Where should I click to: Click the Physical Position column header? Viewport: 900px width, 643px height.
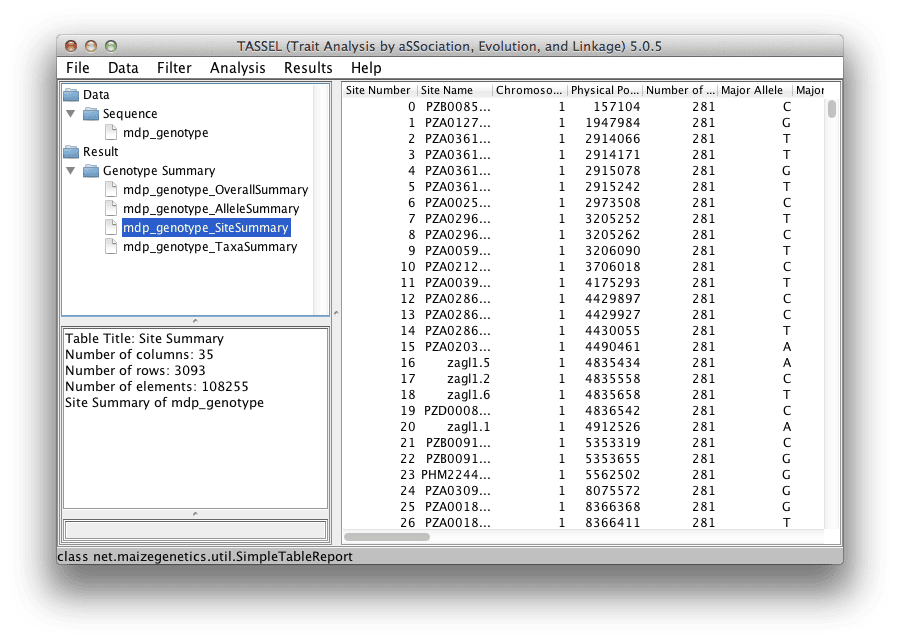[x=604, y=90]
